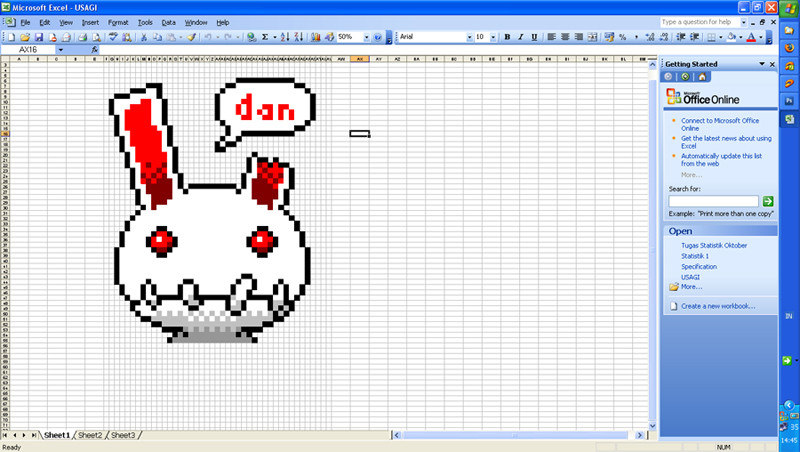The height and width of the screenshot is (452, 800).
Task: Open the Insert menu
Action: (90, 22)
